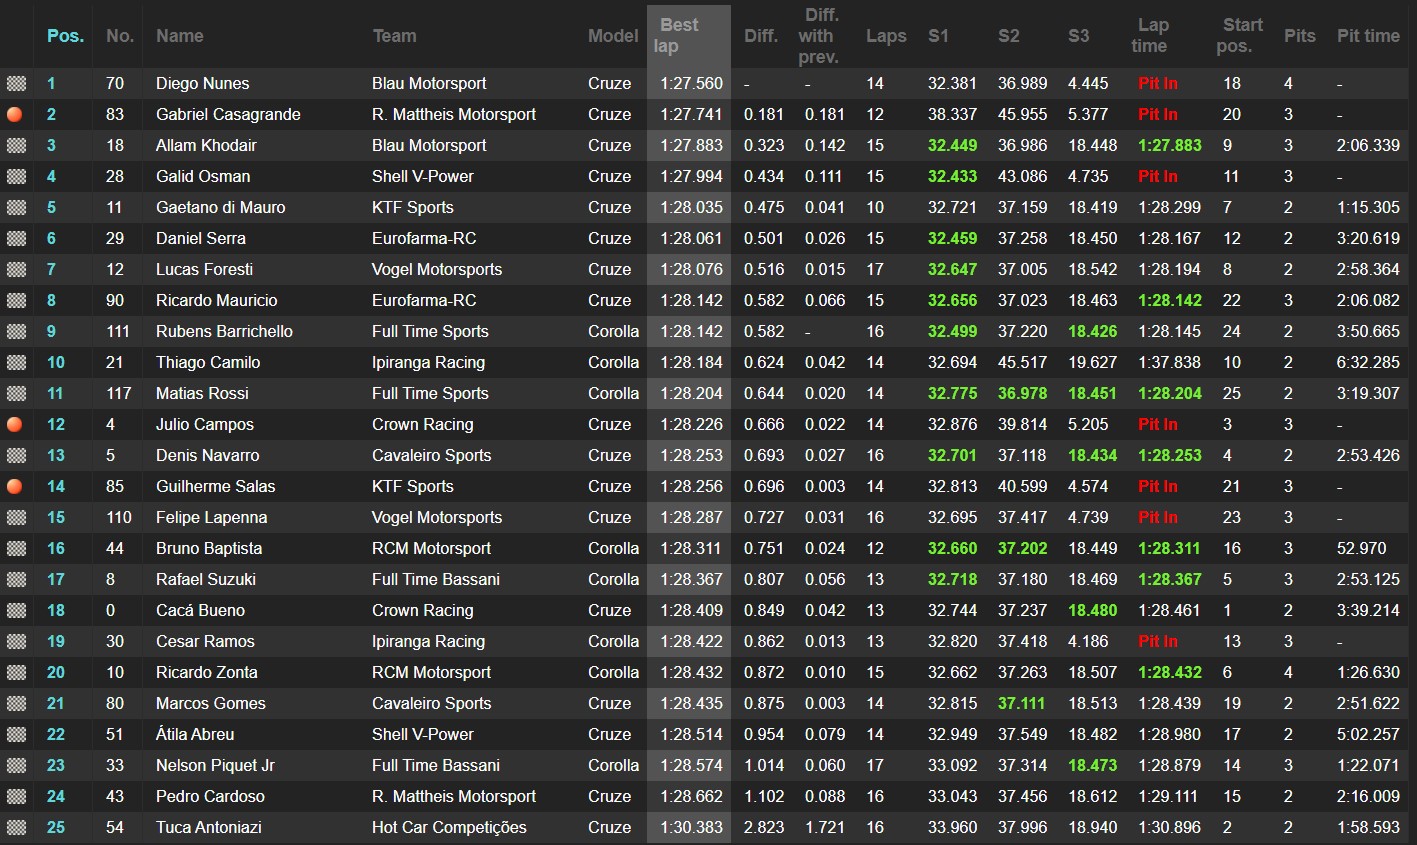Click the checkered flag icon for Rafael Suzuki
This screenshot has height=845, width=1417.
(16, 579)
